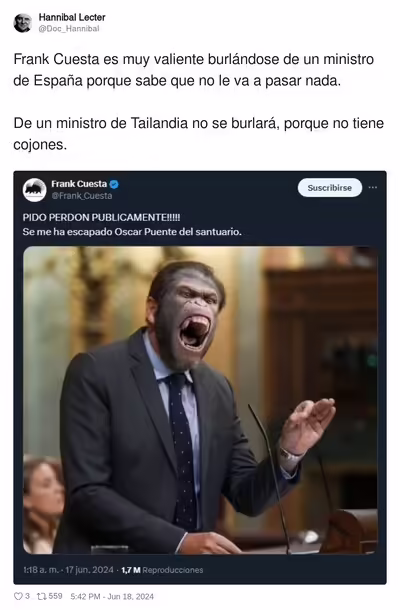The image size is (400, 610).
Task: Click the 1:18 a. m. 17 jun. 2024 timestamp
Action: (68, 570)
